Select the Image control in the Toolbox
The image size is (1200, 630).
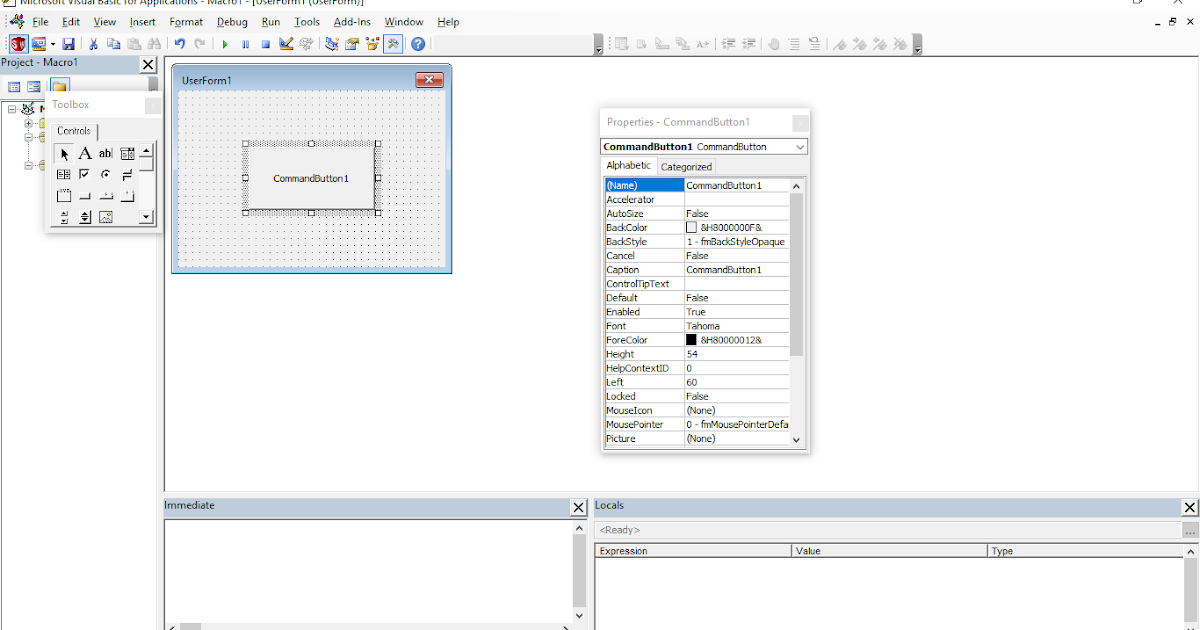(105, 217)
